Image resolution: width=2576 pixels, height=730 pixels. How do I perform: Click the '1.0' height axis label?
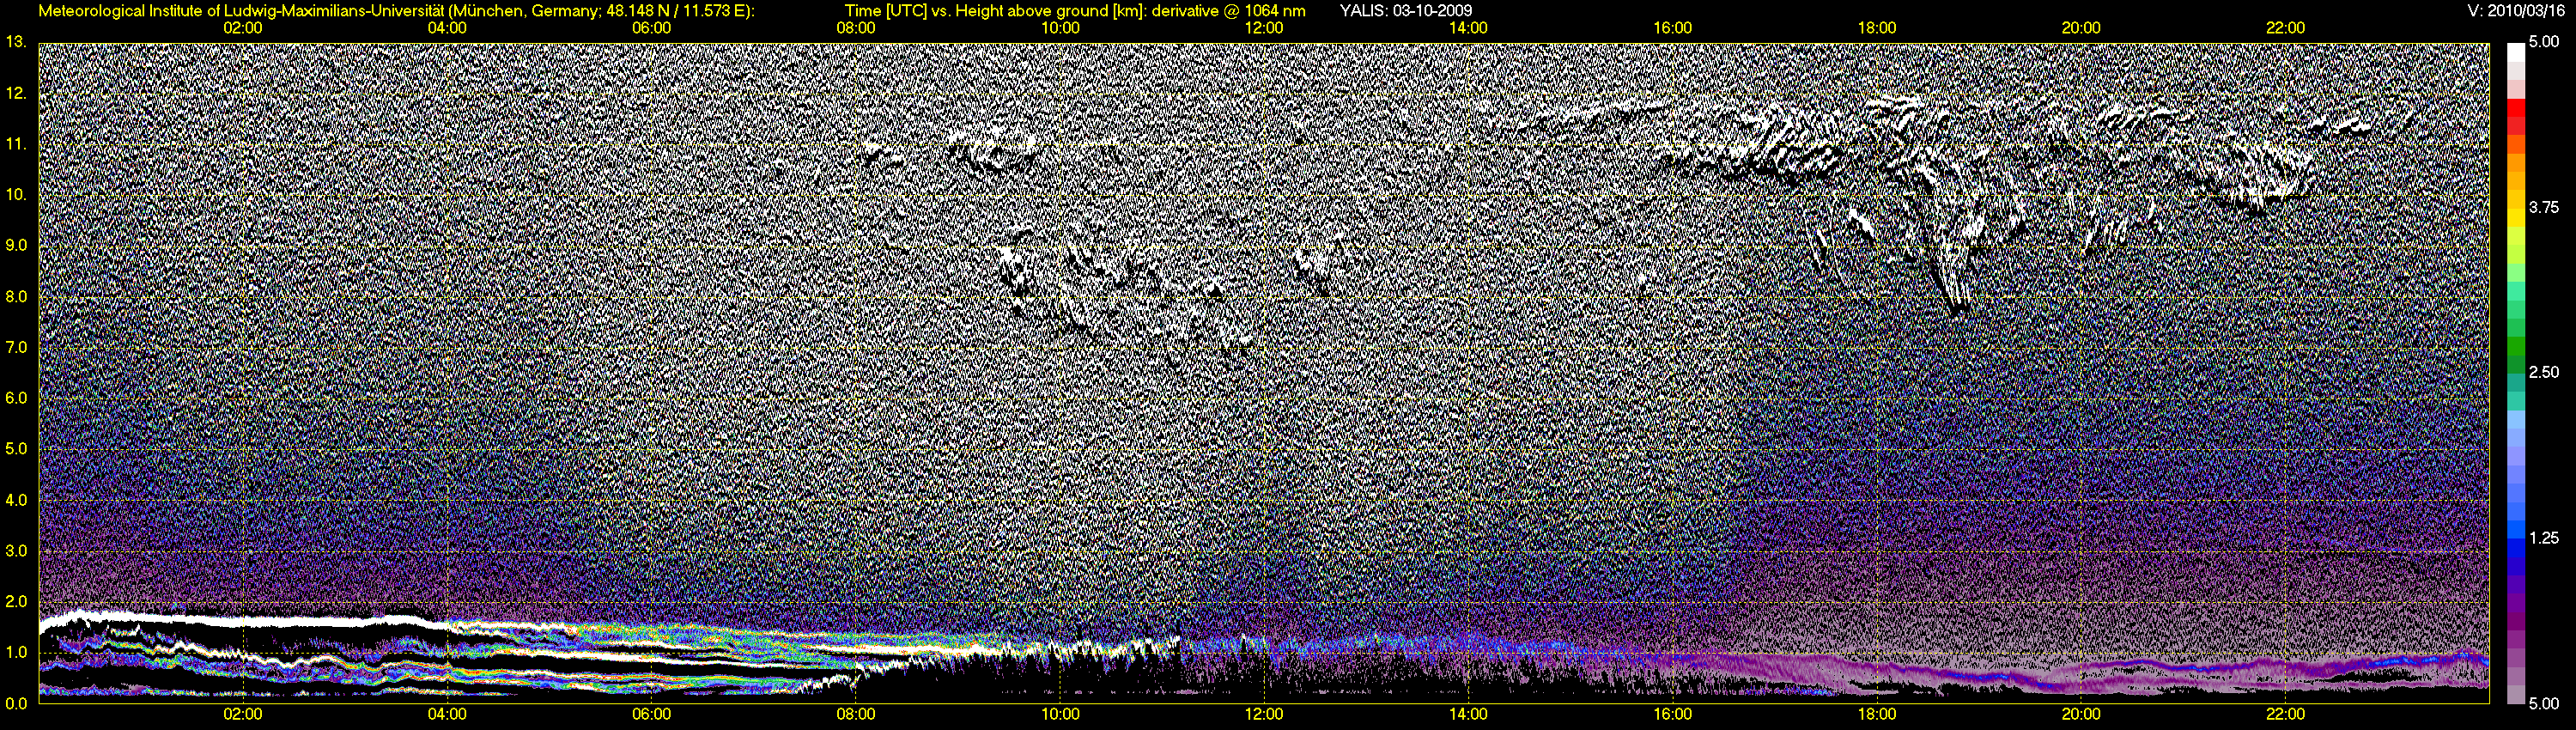(x=16, y=652)
